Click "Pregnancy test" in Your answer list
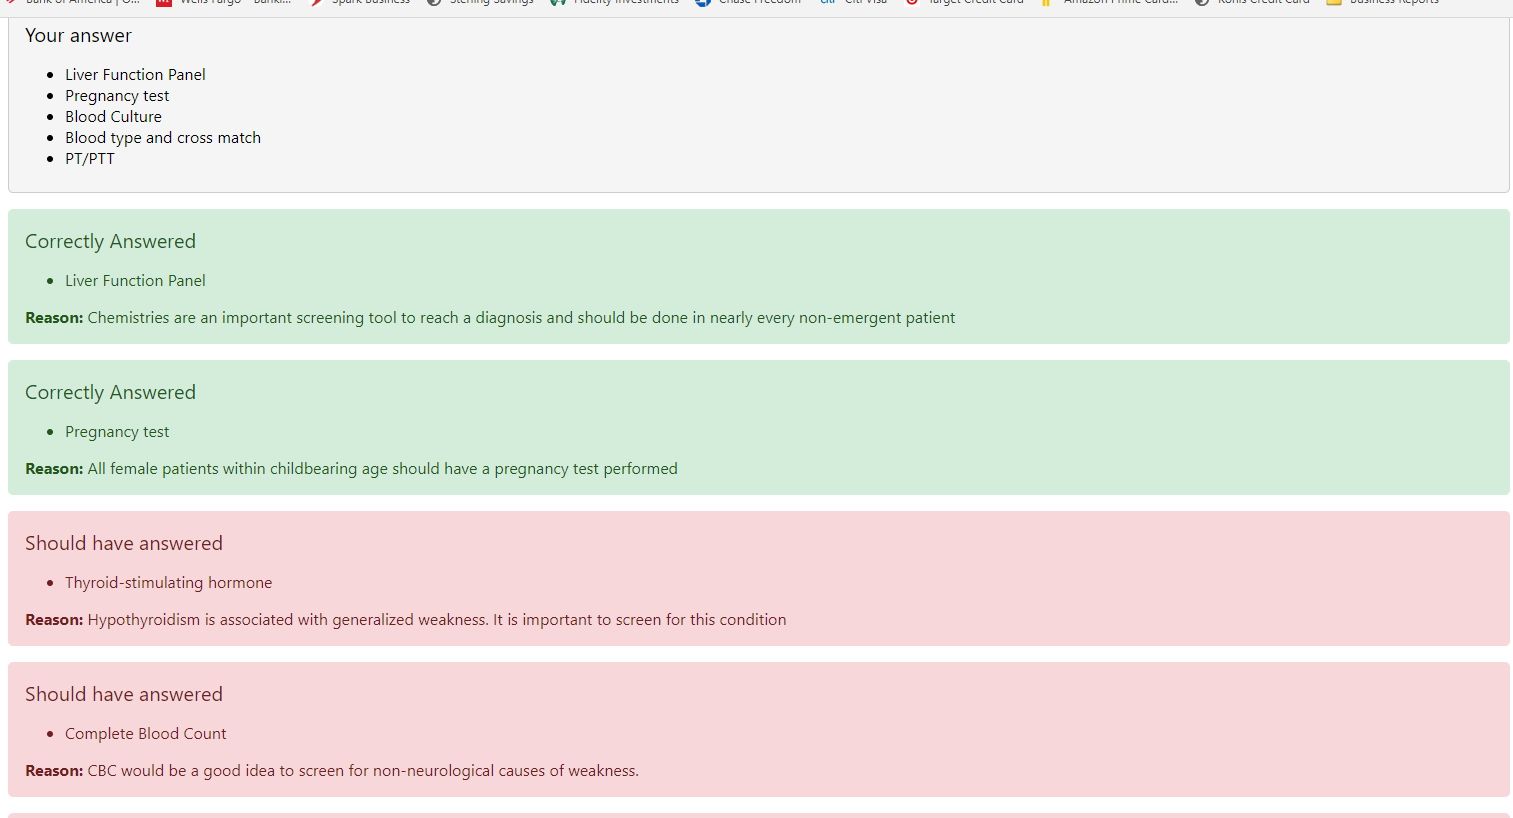1513x818 pixels. (117, 96)
